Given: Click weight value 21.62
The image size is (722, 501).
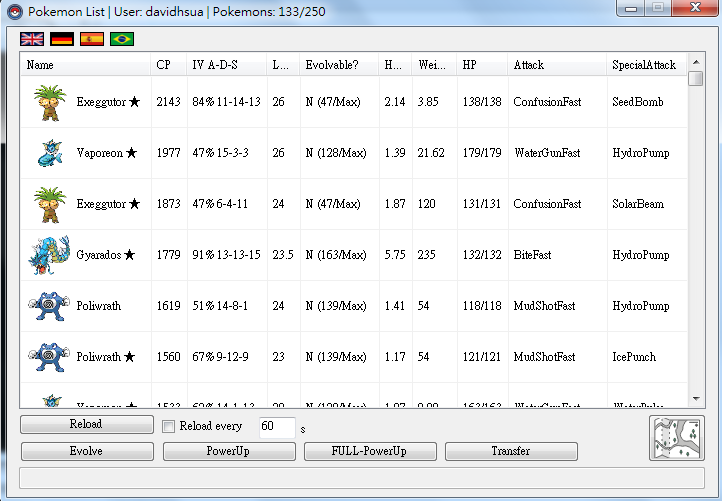Looking at the screenshot, I should click(431, 153).
